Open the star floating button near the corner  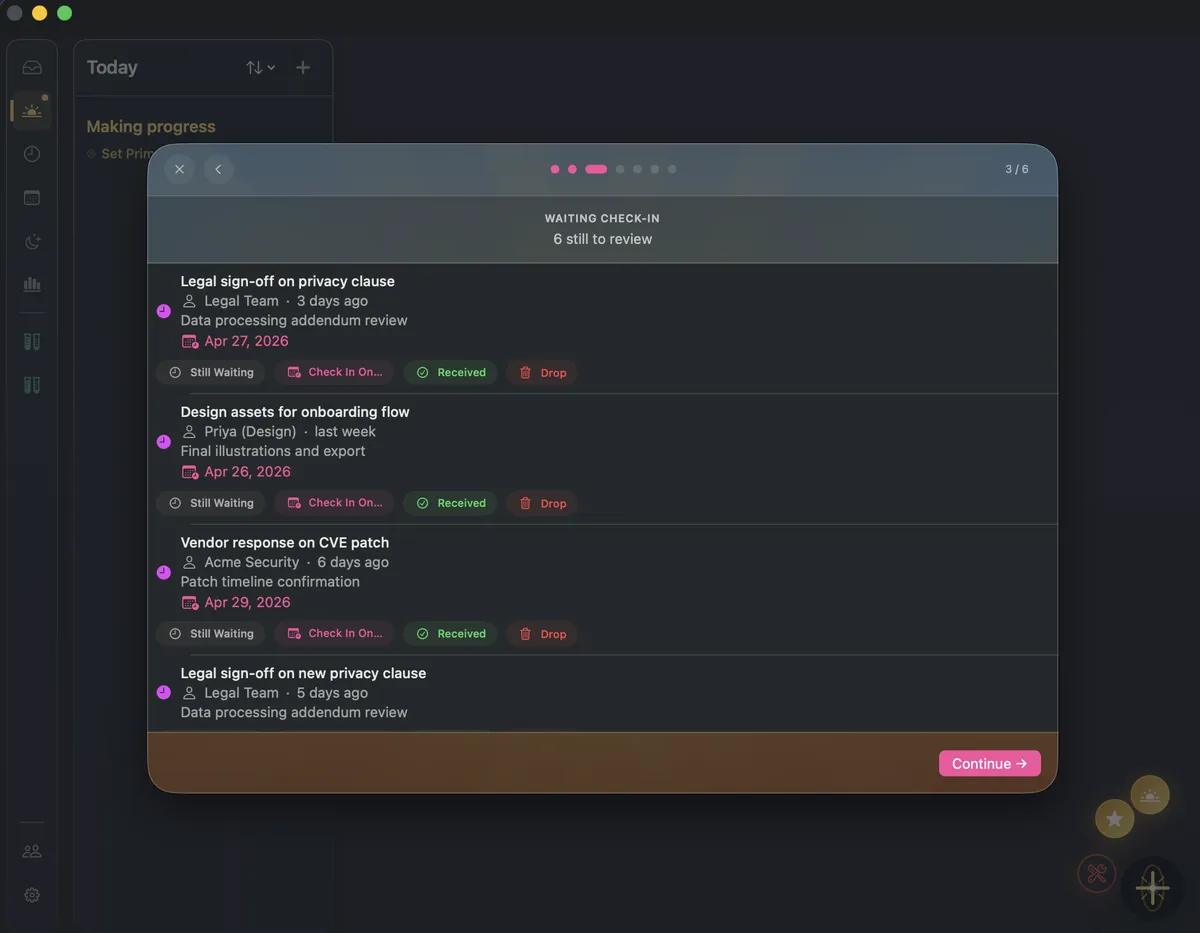pos(1114,818)
